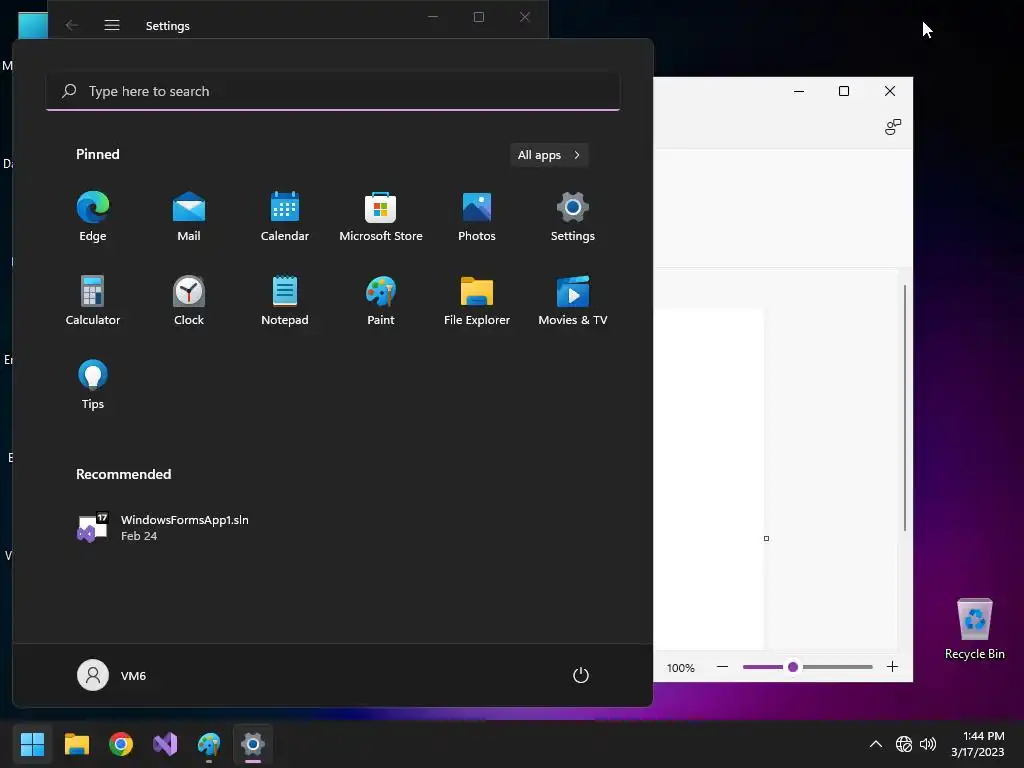Launch Notepad from pinned apps

coord(285,301)
